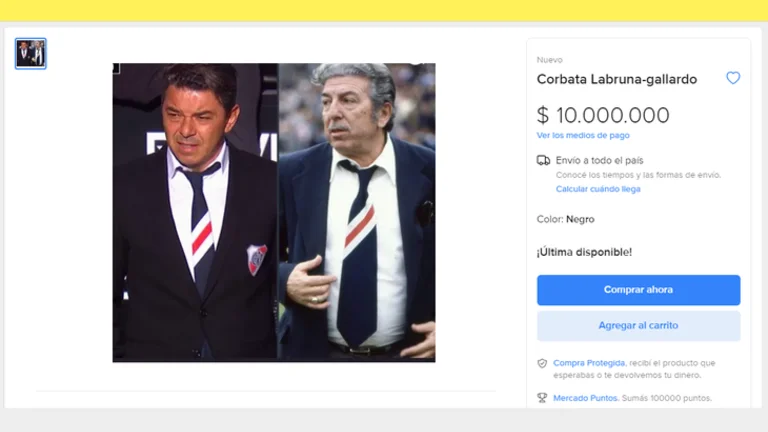The image size is (768, 432).
Task: Click Agregar al carrito button
Action: [x=638, y=326]
